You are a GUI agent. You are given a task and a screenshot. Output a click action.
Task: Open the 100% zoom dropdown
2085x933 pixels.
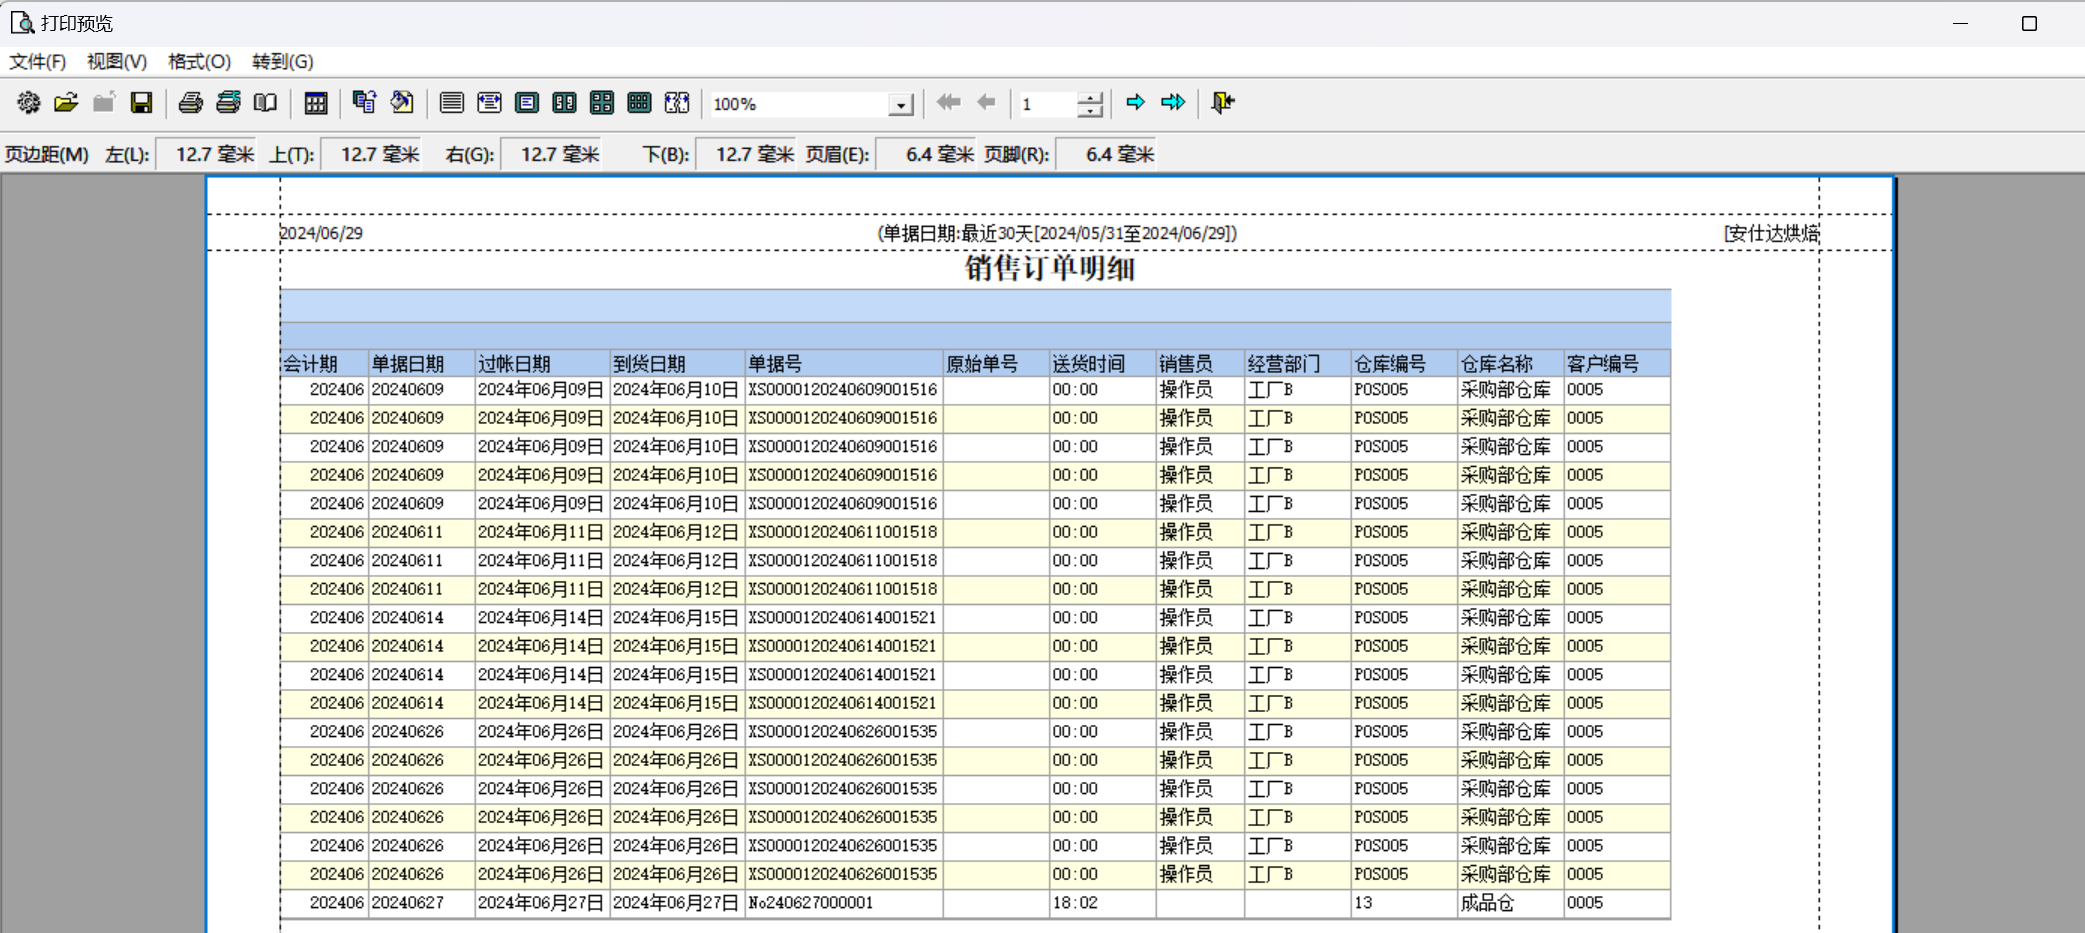pos(901,105)
